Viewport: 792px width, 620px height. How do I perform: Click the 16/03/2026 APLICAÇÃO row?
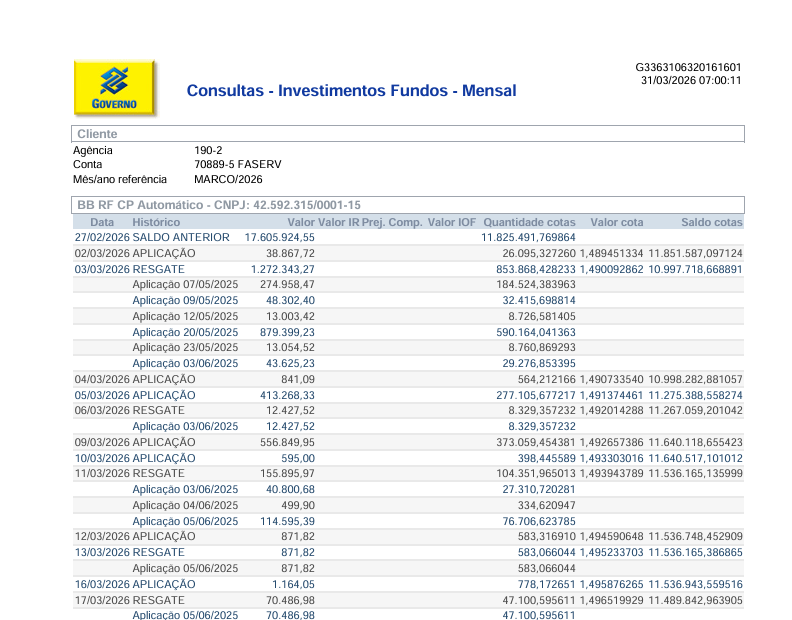pyautogui.click(x=408, y=584)
